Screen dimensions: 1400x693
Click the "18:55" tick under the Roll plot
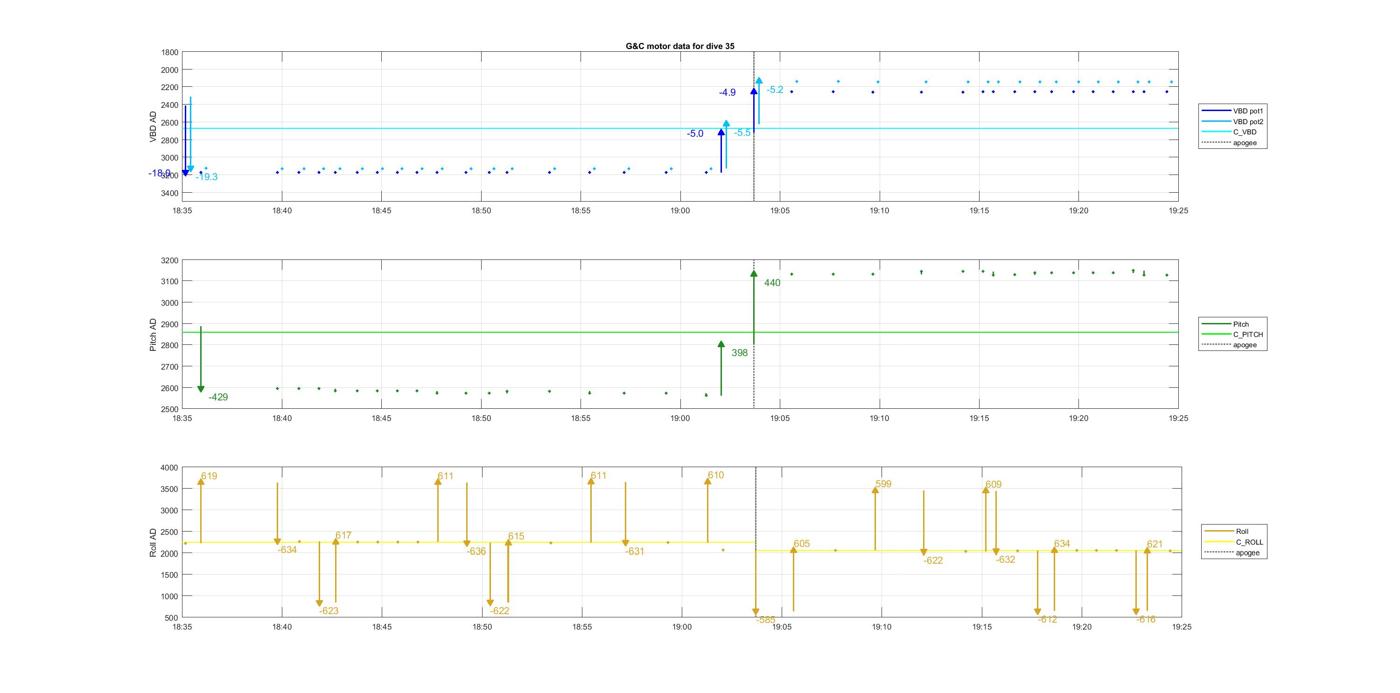[x=581, y=627]
